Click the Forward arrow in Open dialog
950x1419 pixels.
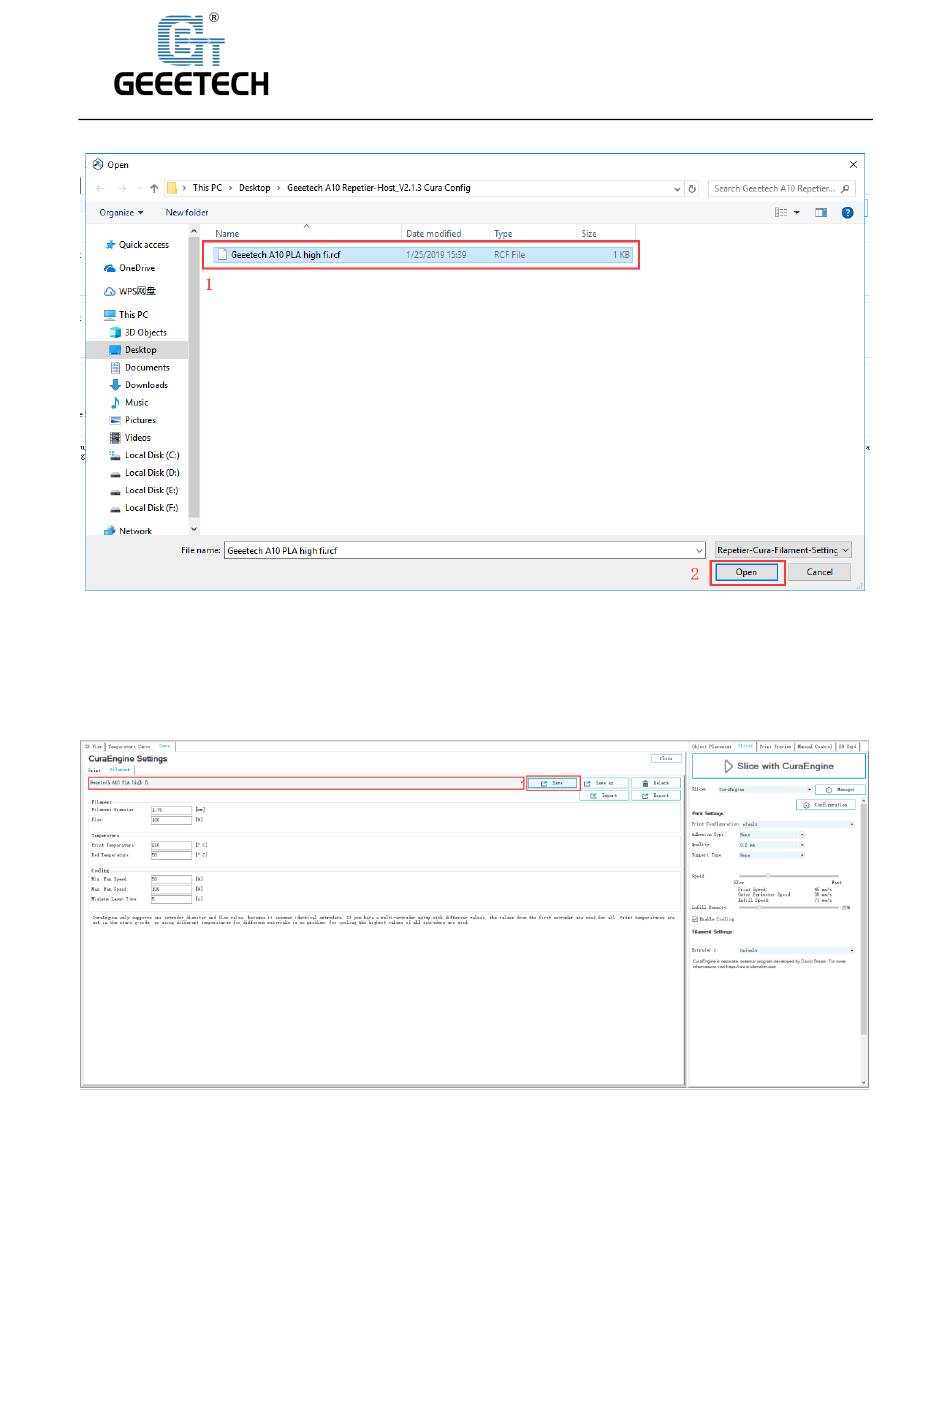(122, 188)
